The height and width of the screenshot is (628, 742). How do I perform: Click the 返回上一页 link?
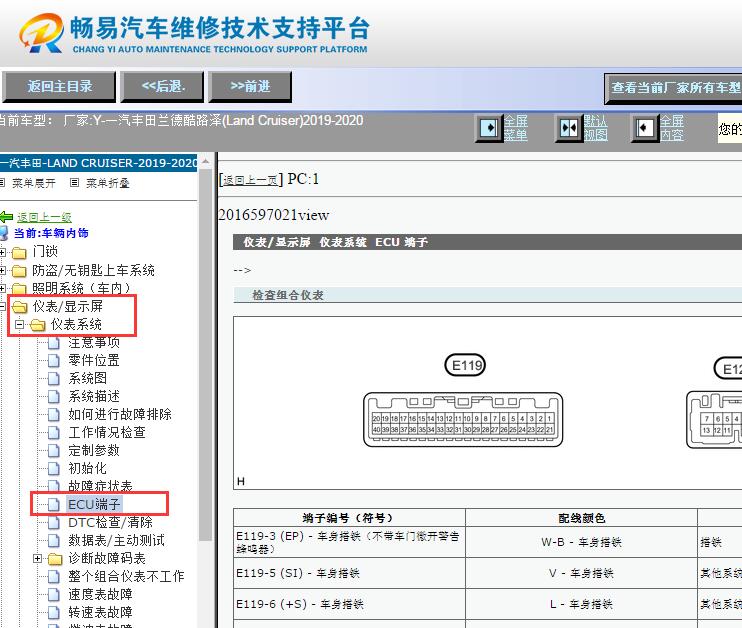pyautogui.click(x=250, y=180)
